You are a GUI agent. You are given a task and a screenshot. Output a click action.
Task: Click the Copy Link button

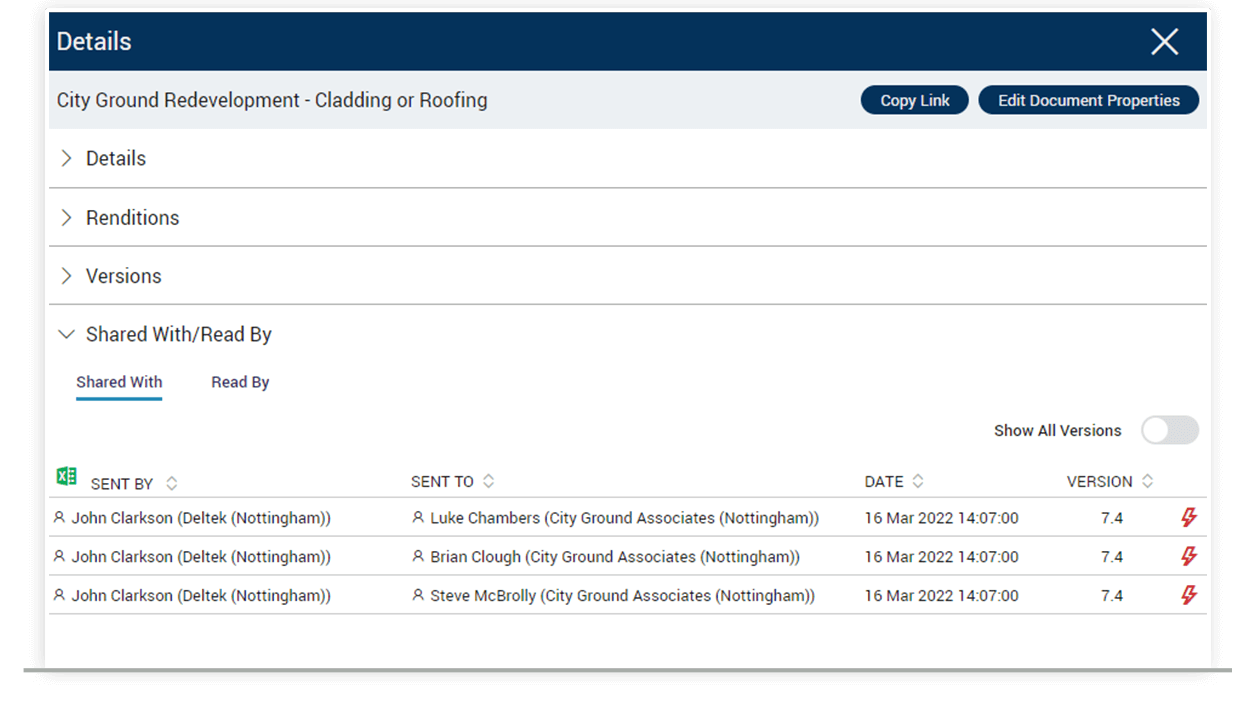pos(913,100)
